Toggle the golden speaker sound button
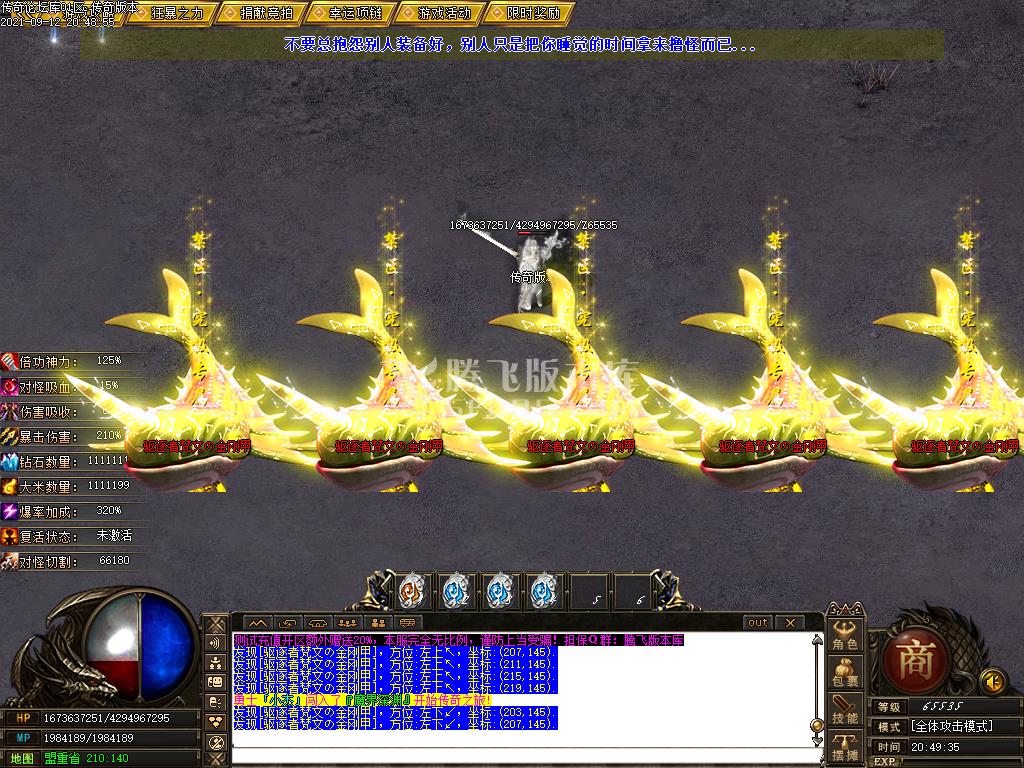This screenshot has height=768, width=1024. tap(993, 682)
